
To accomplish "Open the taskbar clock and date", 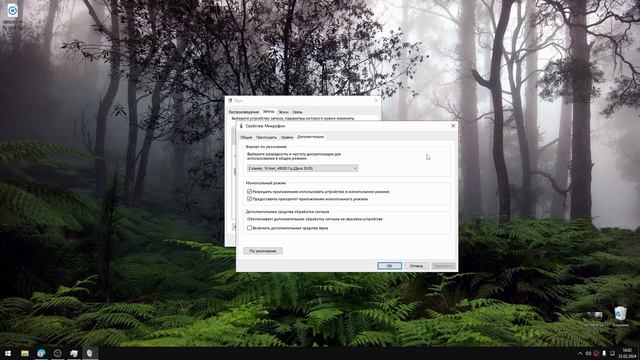I will pos(627,353).
